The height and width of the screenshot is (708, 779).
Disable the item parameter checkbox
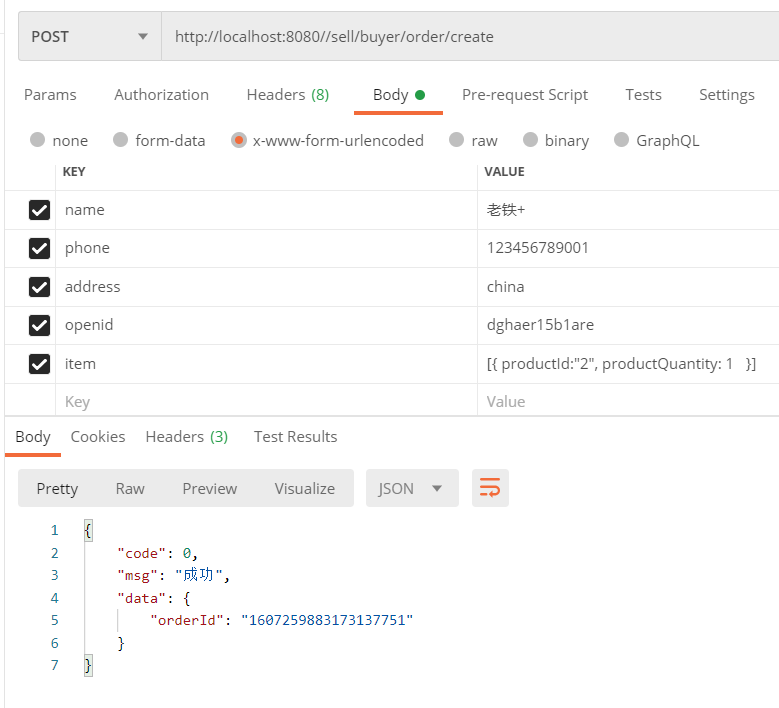(40, 364)
